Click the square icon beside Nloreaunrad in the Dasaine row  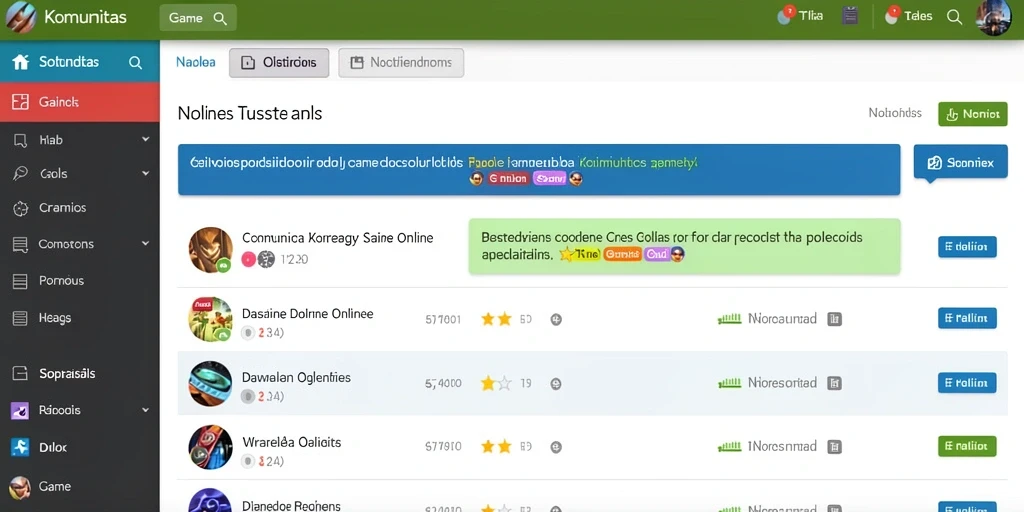click(834, 319)
